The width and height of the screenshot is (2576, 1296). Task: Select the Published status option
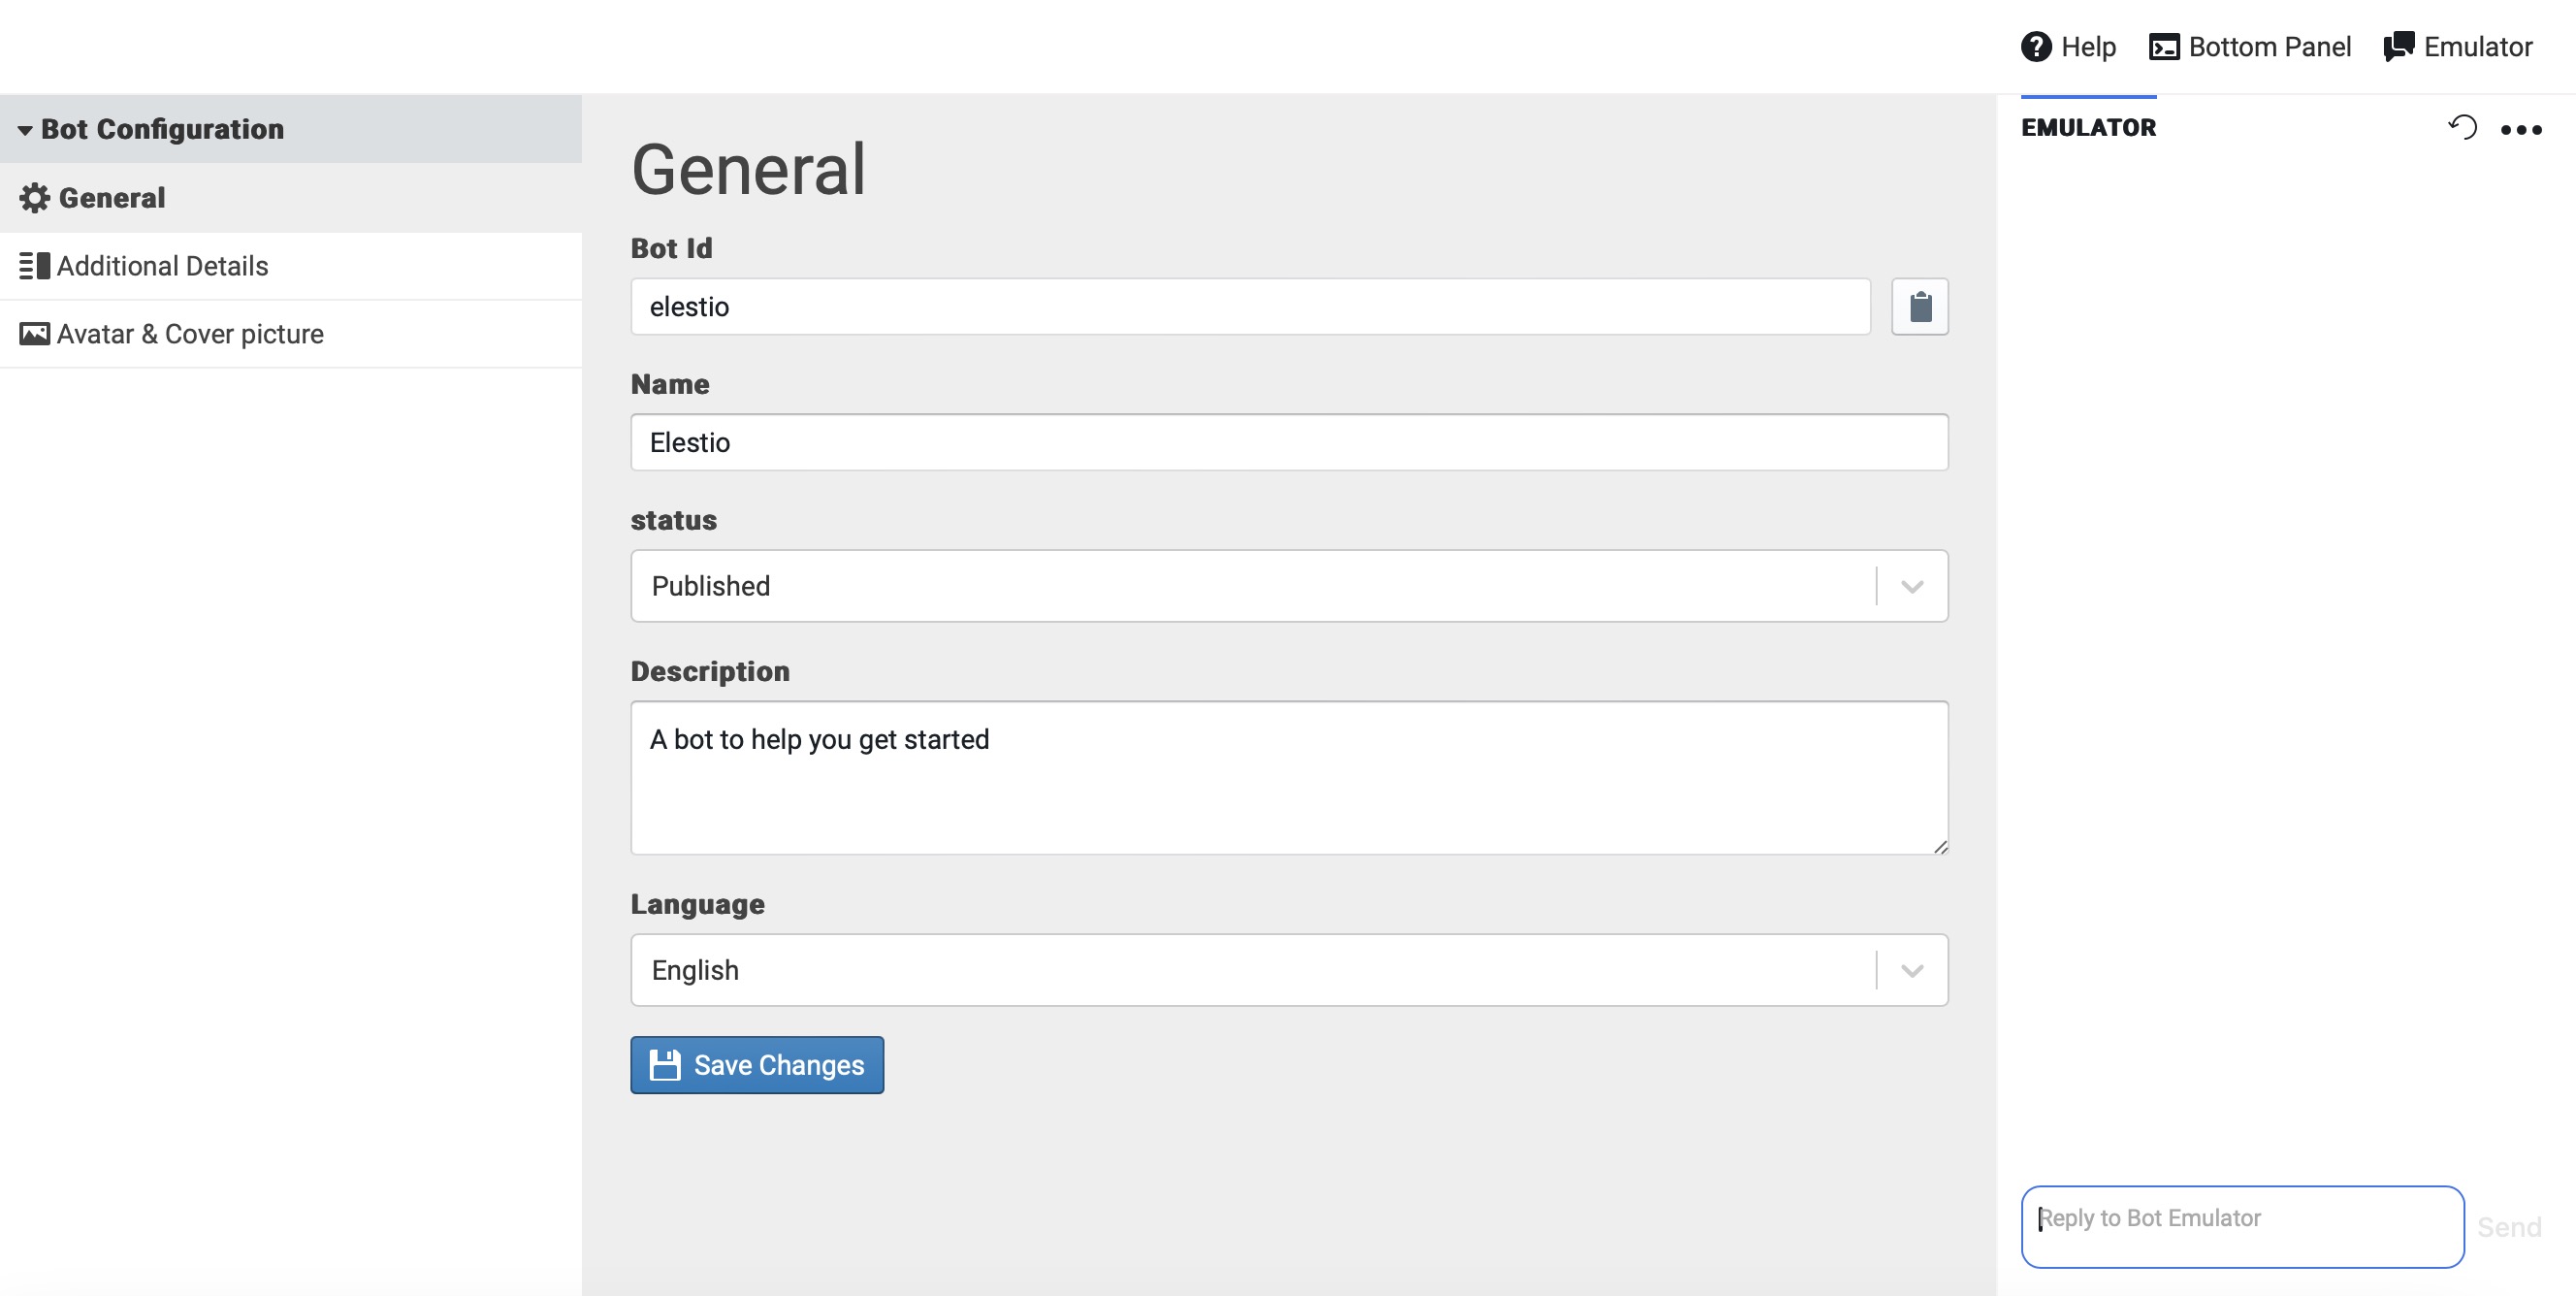(x=1291, y=585)
